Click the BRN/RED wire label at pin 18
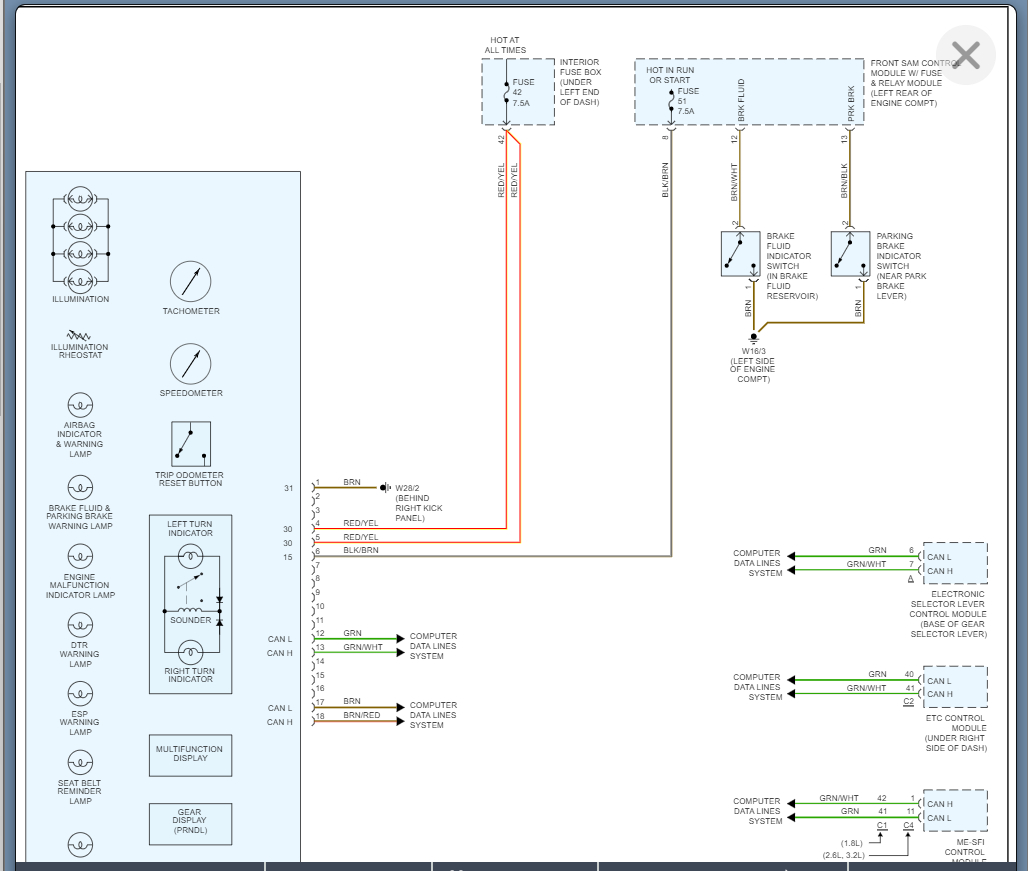The height and width of the screenshot is (871, 1028). click(x=362, y=715)
